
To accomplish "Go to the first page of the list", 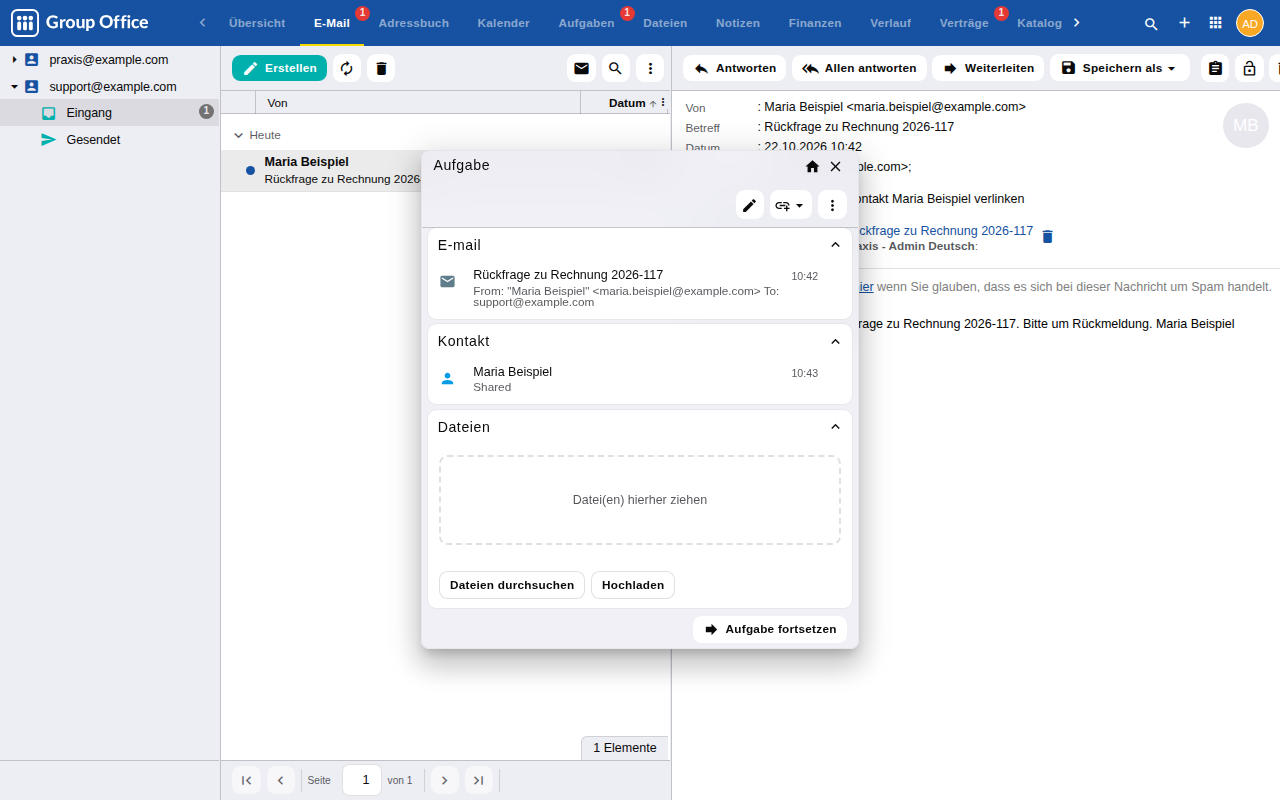I will pyautogui.click(x=246, y=780).
